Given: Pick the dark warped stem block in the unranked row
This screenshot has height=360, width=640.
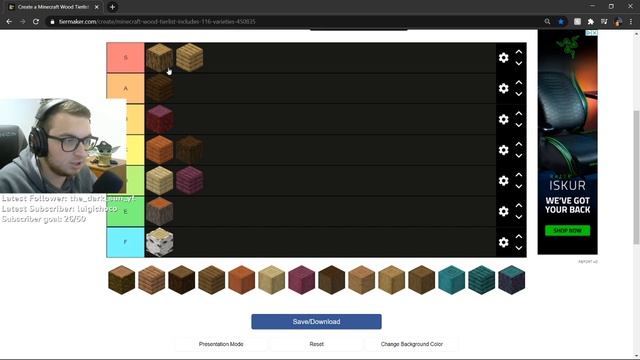Looking at the screenshot, I should [x=511, y=280].
